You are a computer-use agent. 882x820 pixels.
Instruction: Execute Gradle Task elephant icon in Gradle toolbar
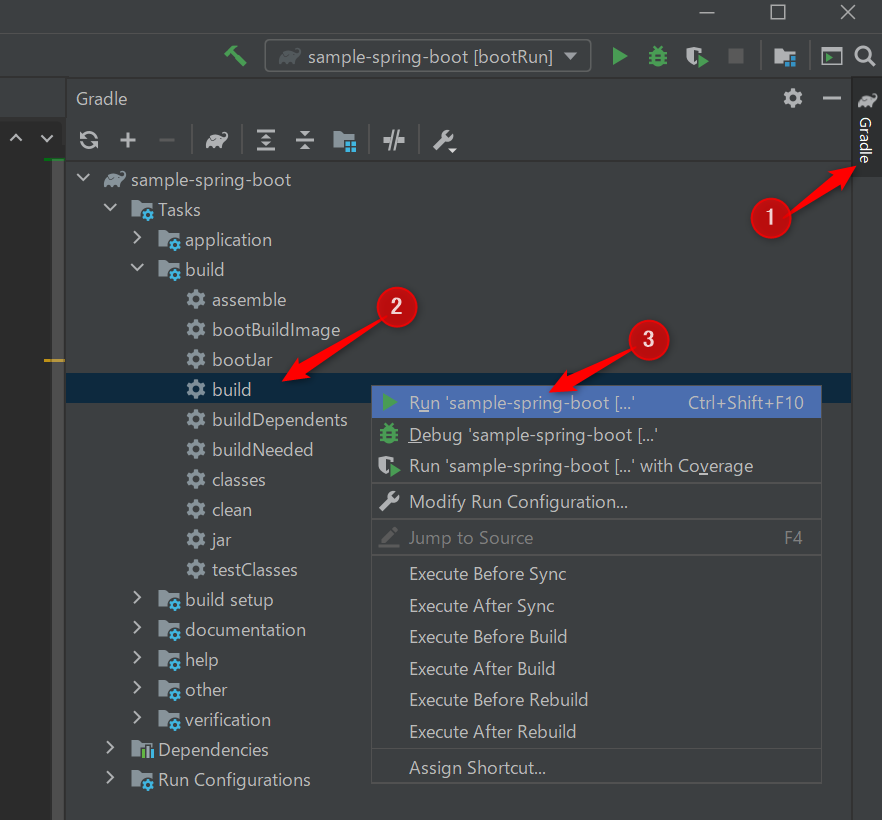(217, 140)
